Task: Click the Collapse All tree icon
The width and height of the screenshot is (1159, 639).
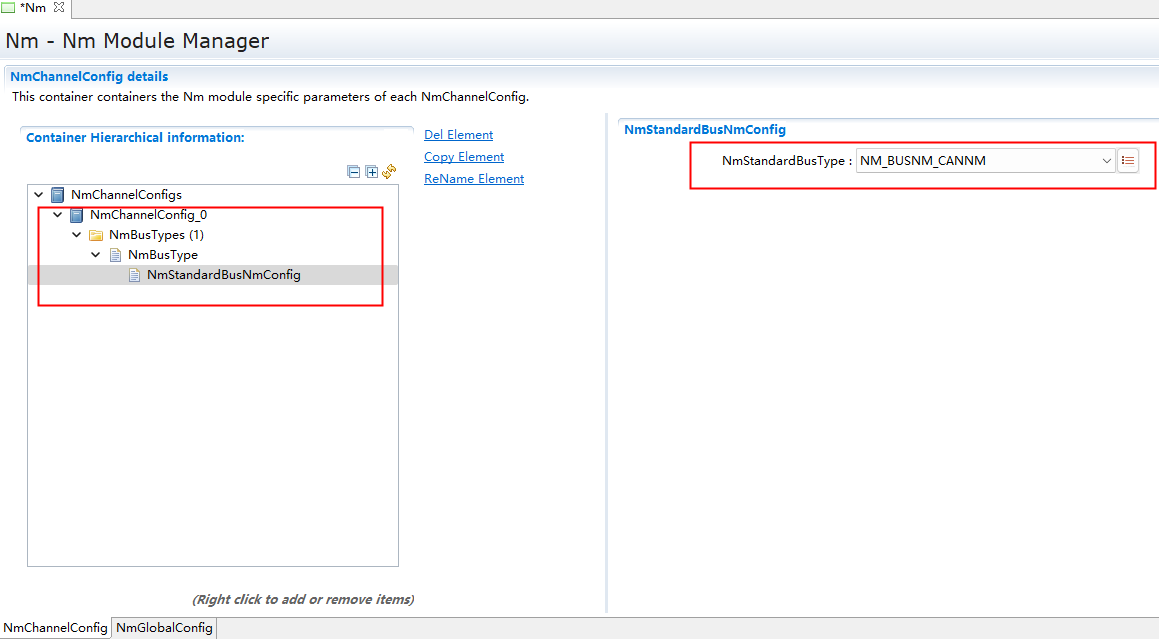Action: coord(353,172)
